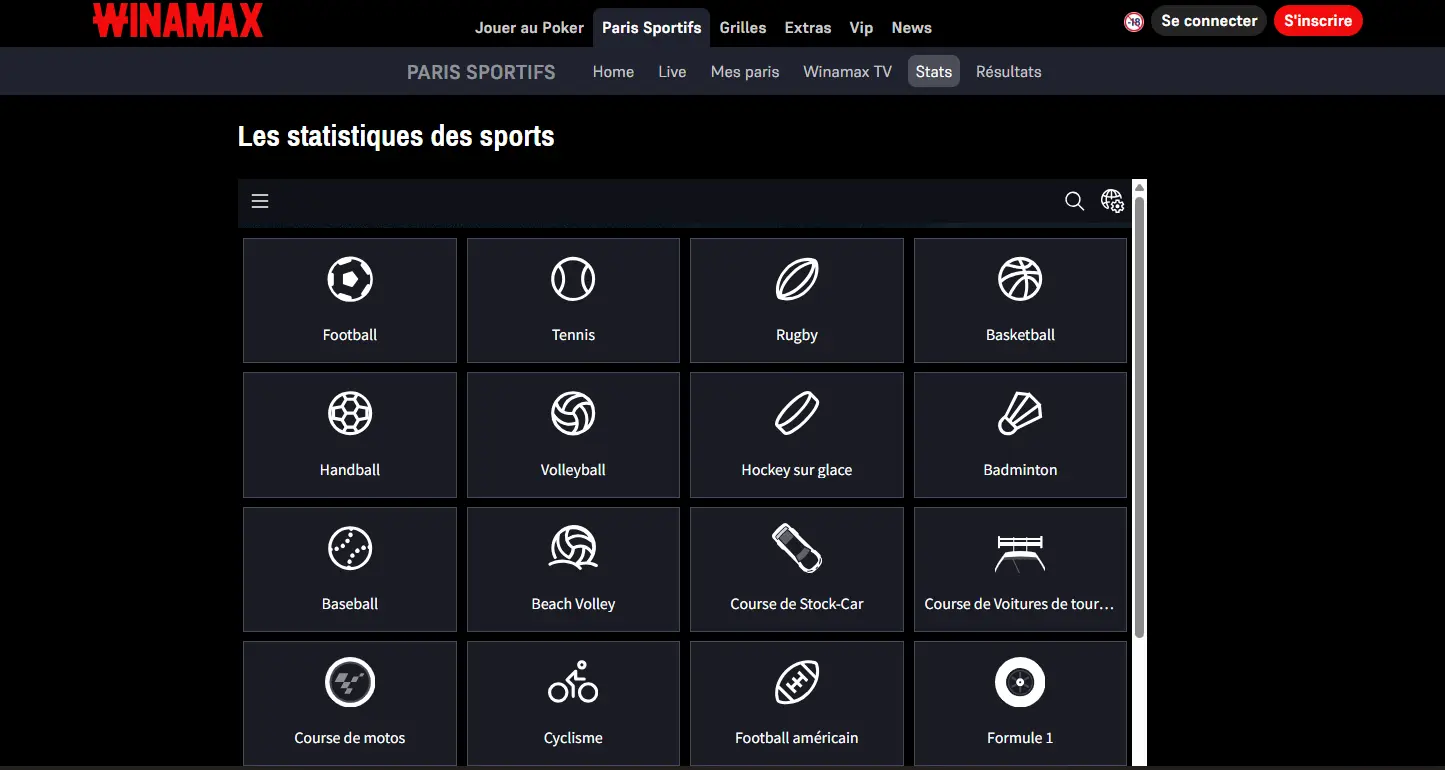The height and width of the screenshot is (770, 1445).
Task: Select the Tennis sport icon
Action: (572, 300)
